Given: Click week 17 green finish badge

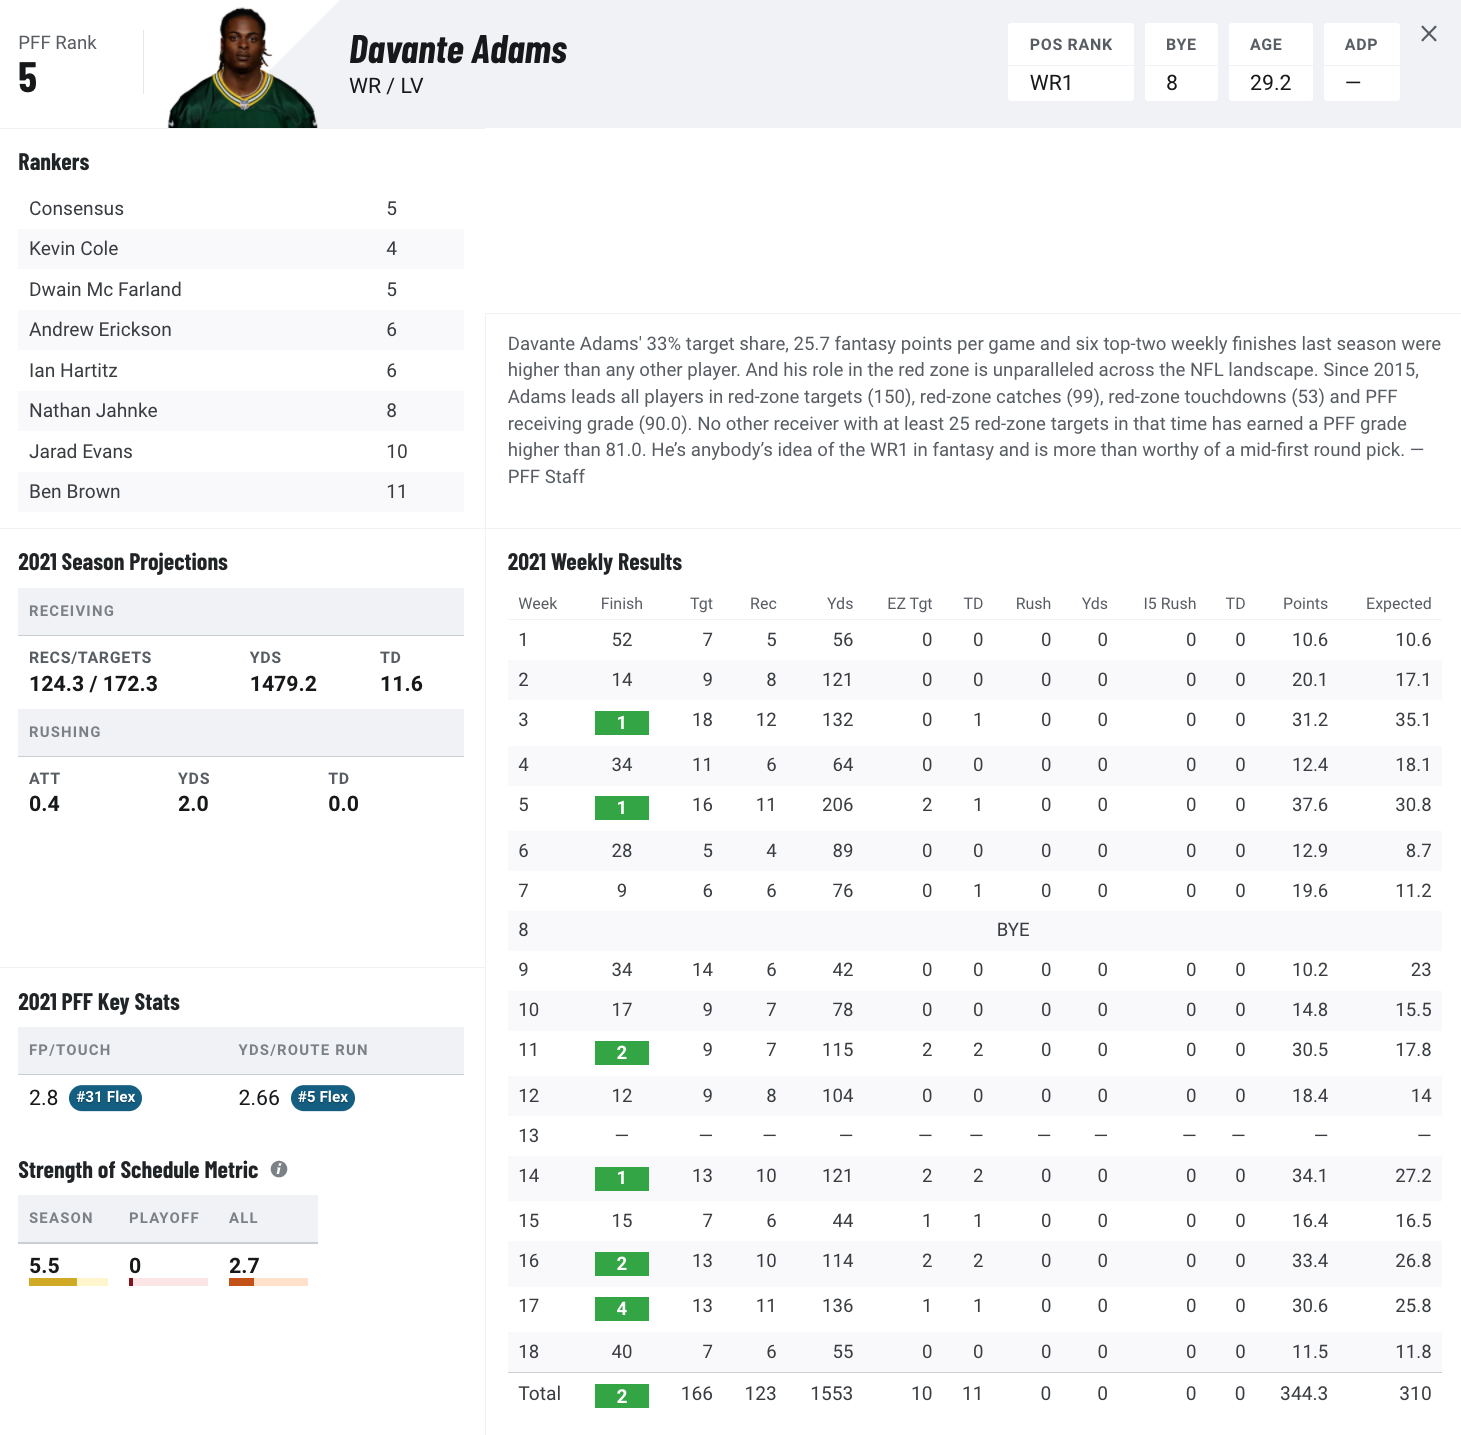Looking at the screenshot, I should click(622, 1308).
